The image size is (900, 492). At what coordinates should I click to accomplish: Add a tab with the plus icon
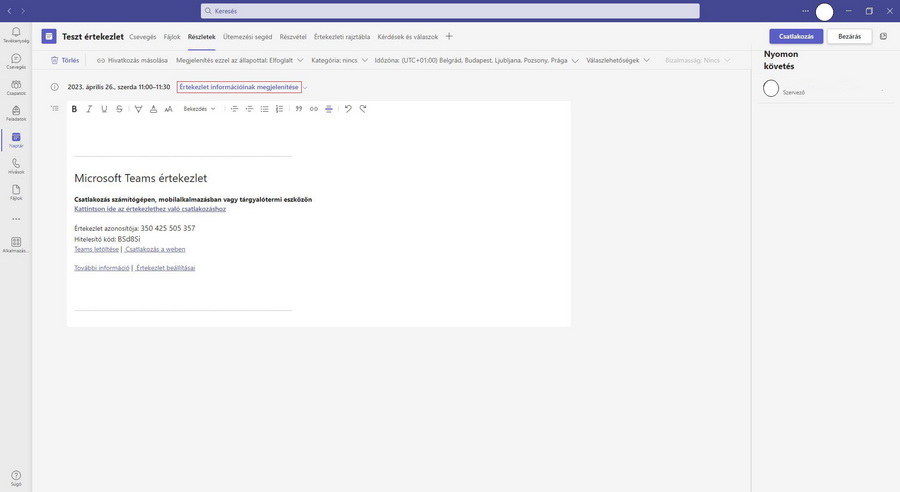pyautogui.click(x=449, y=36)
